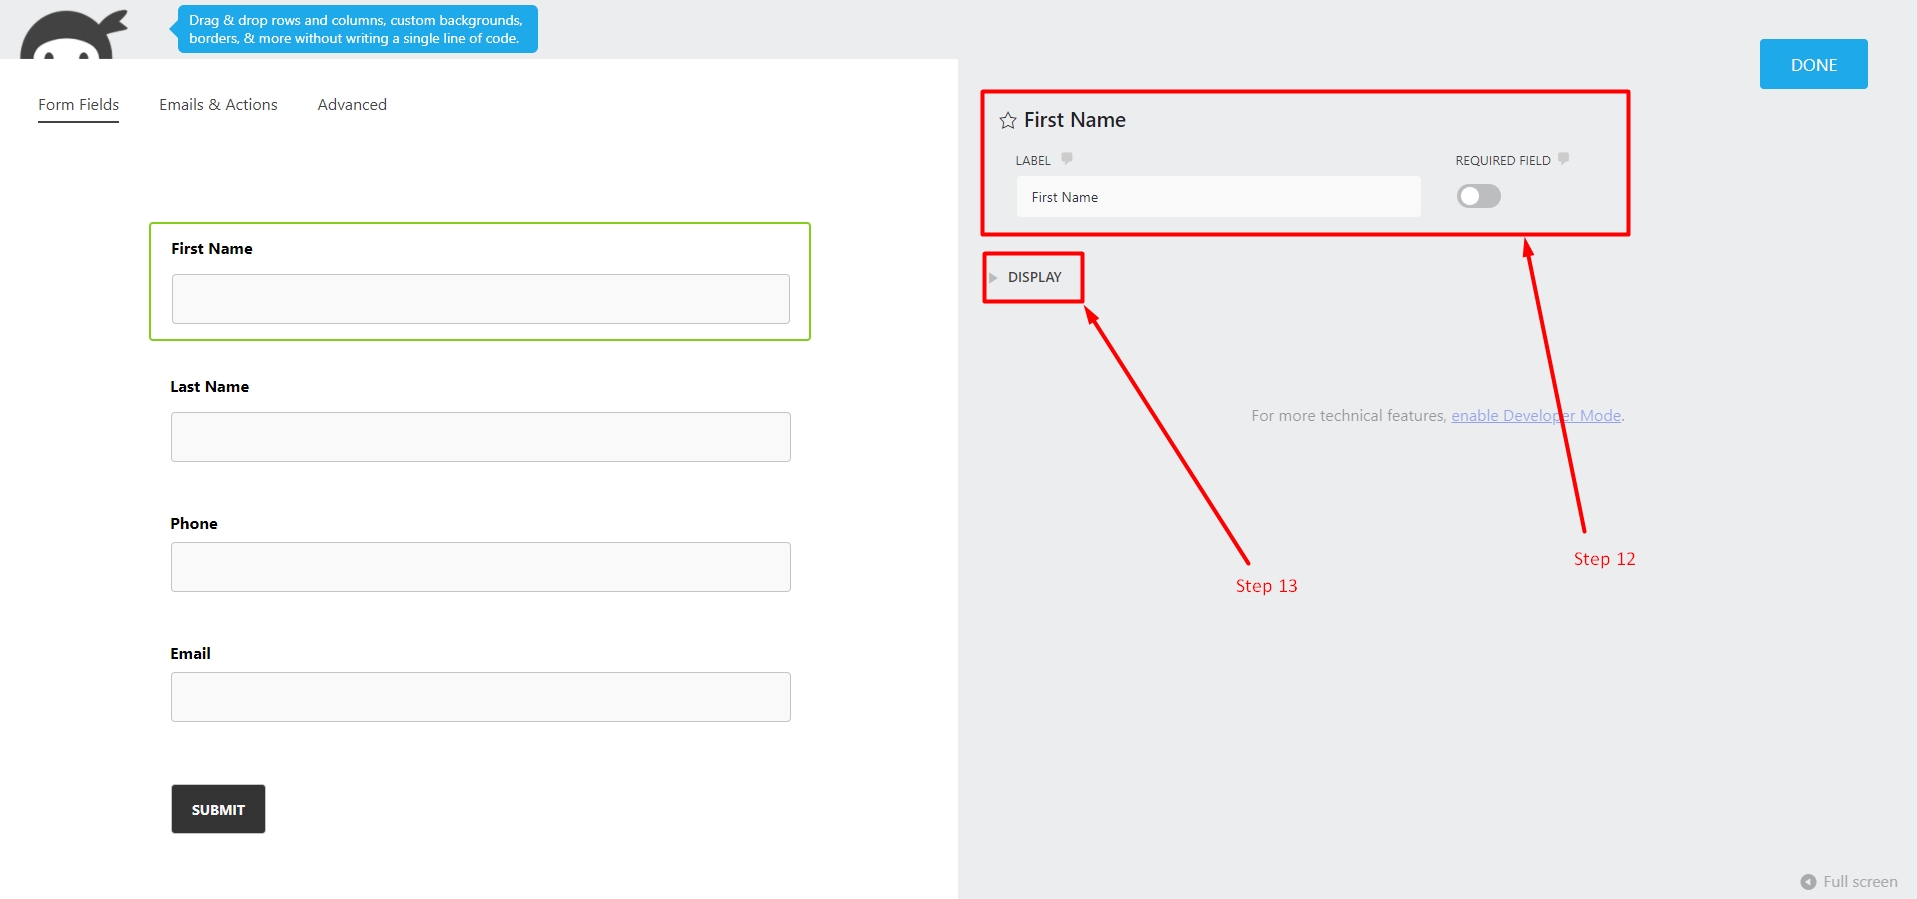Click the Ninja Forms logo icon
The image size is (1917, 899).
click(74, 35)
